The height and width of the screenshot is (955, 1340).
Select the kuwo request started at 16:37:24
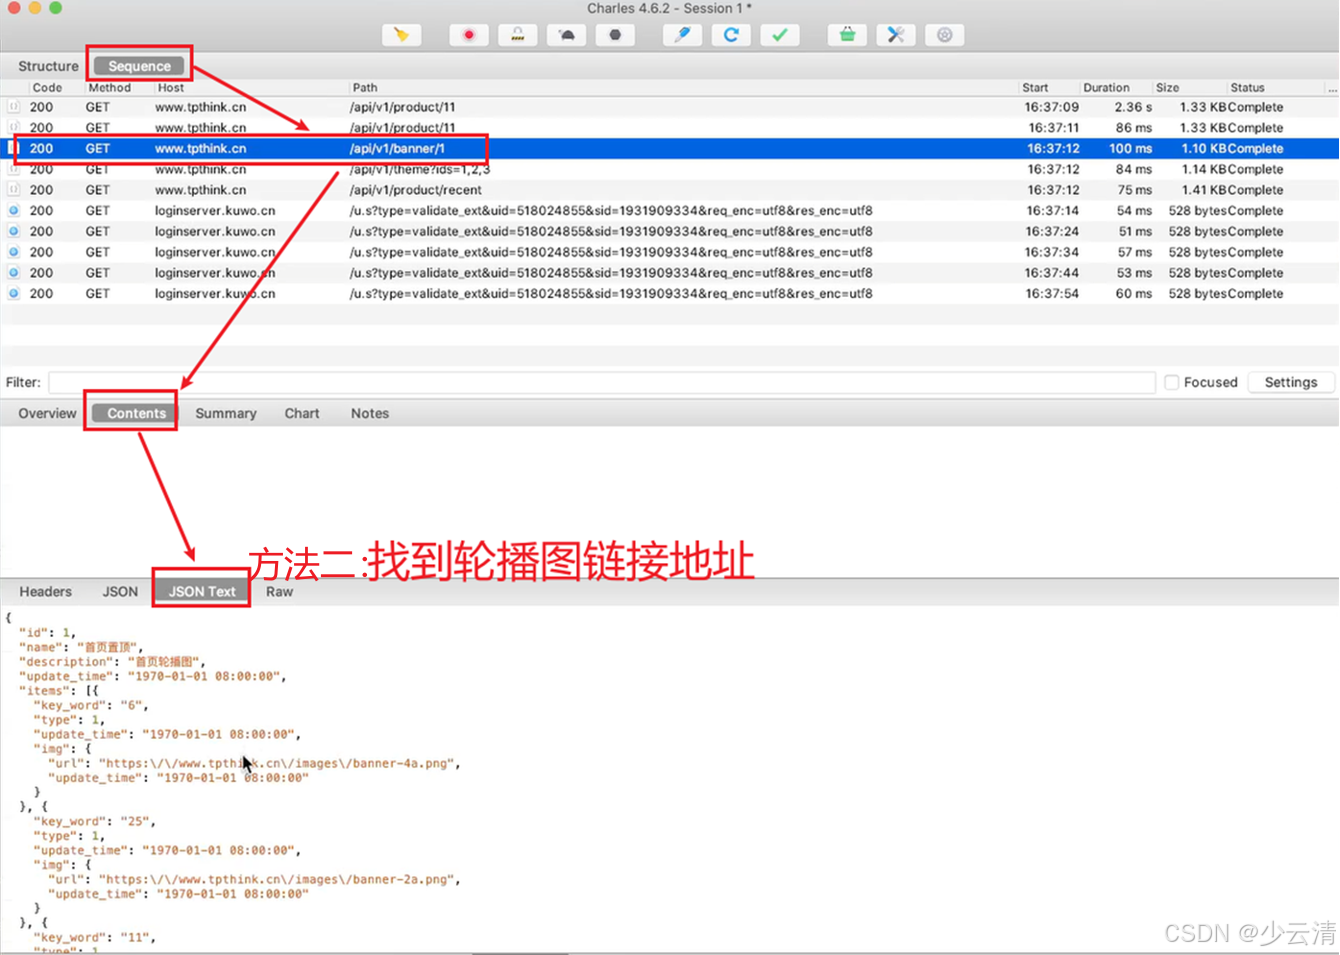point(670,231)
